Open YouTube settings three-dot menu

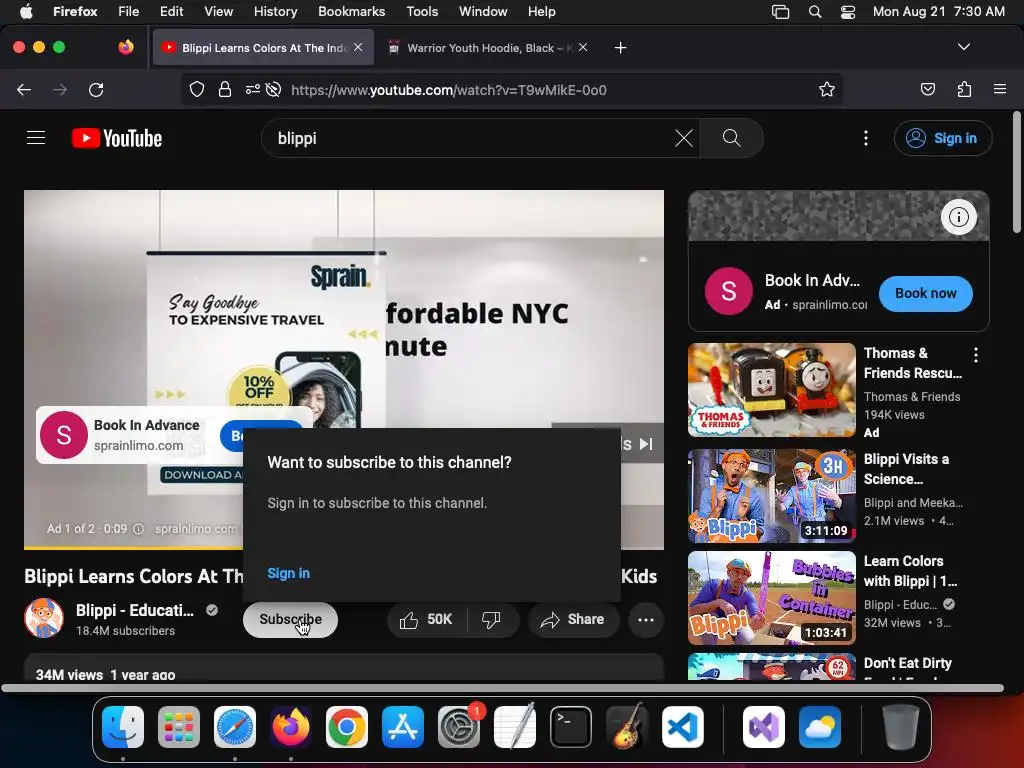(x=866, y=138)
